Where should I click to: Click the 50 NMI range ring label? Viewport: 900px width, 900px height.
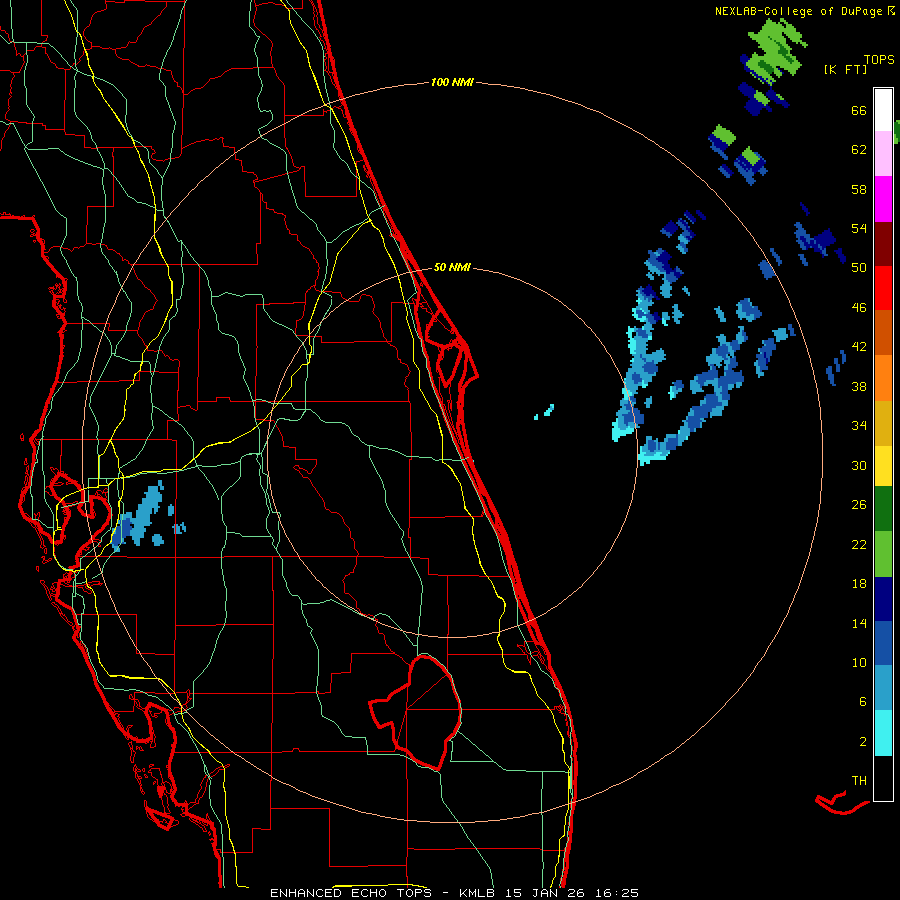point(452,267)
